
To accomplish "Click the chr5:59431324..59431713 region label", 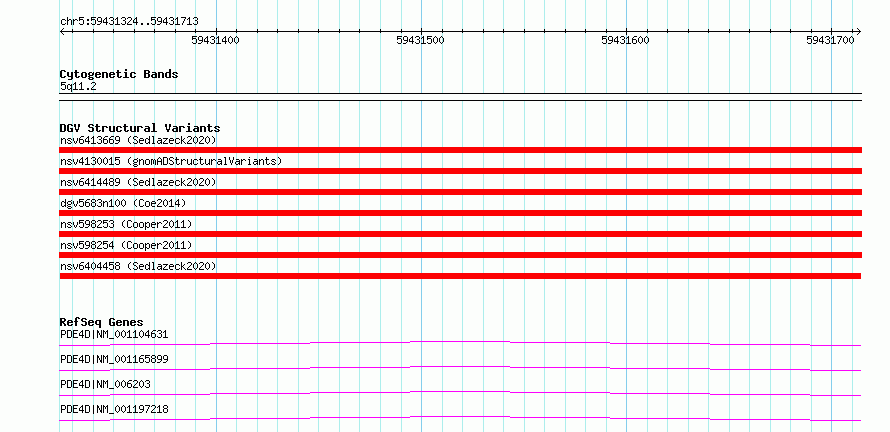I will [129, 22].
